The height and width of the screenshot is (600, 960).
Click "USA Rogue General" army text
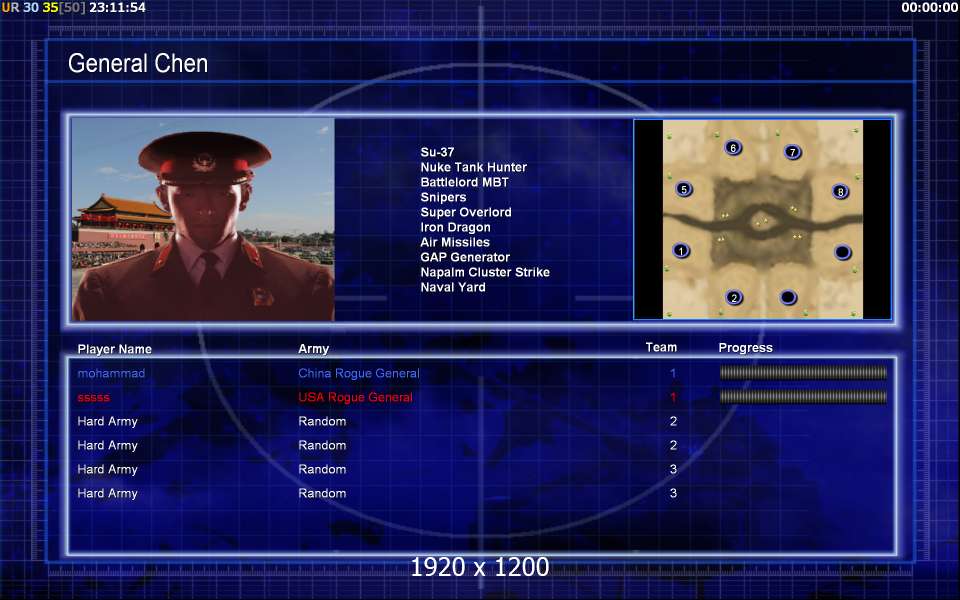[x=355, y=397]
